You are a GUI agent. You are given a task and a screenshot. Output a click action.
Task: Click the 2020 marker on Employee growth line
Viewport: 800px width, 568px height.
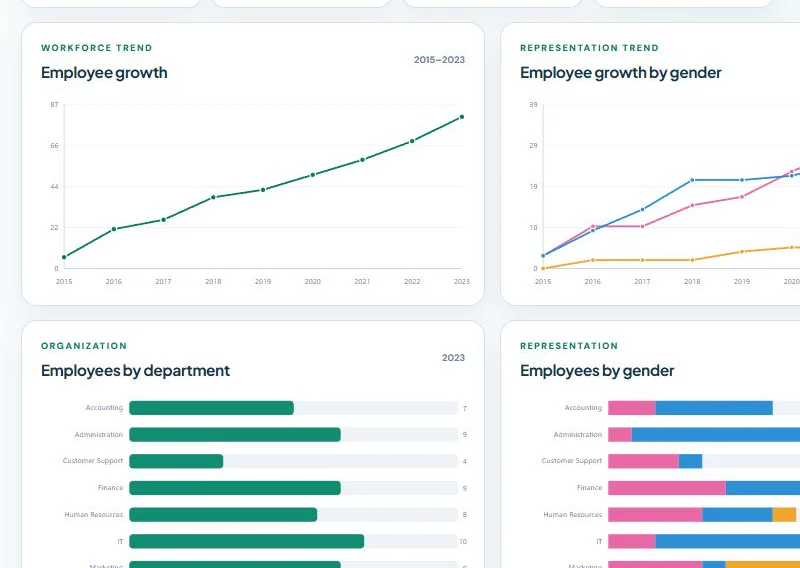pyautogui.click(x=313, y=175)
